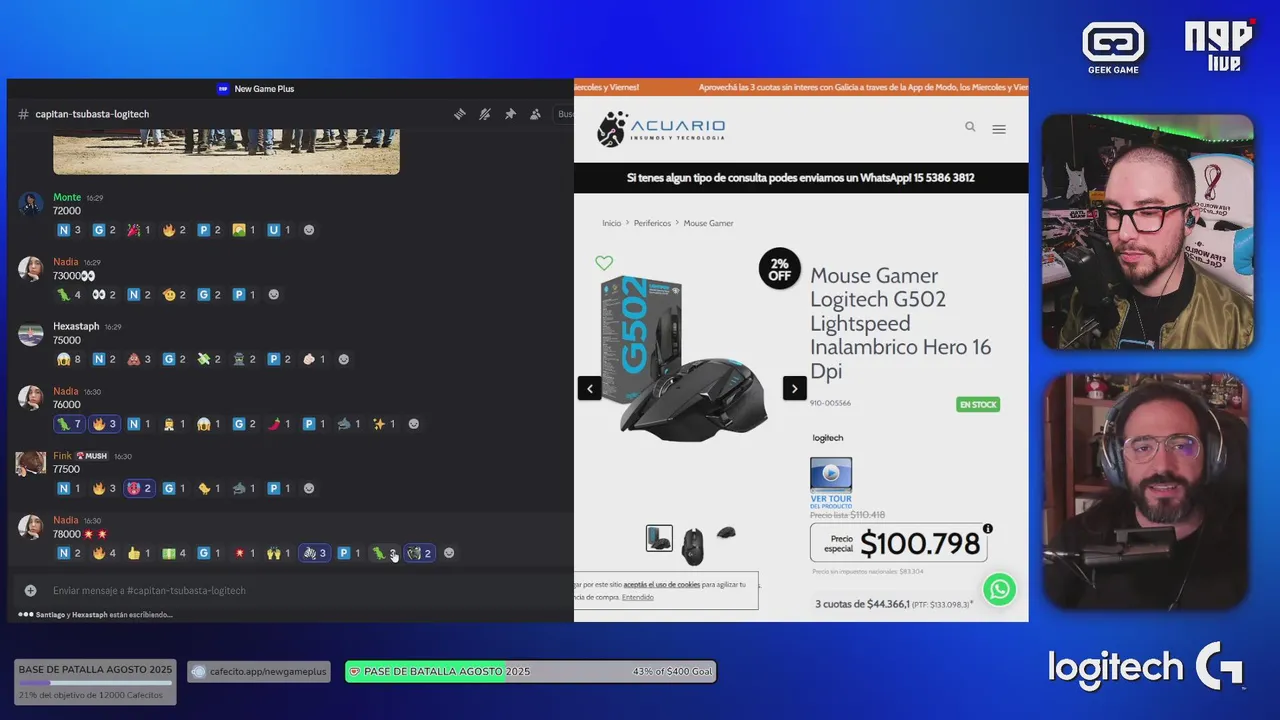This screenshot has height=720, width=1280.
Task: Click NGP live logo at top right
Action: [1219, 46]
